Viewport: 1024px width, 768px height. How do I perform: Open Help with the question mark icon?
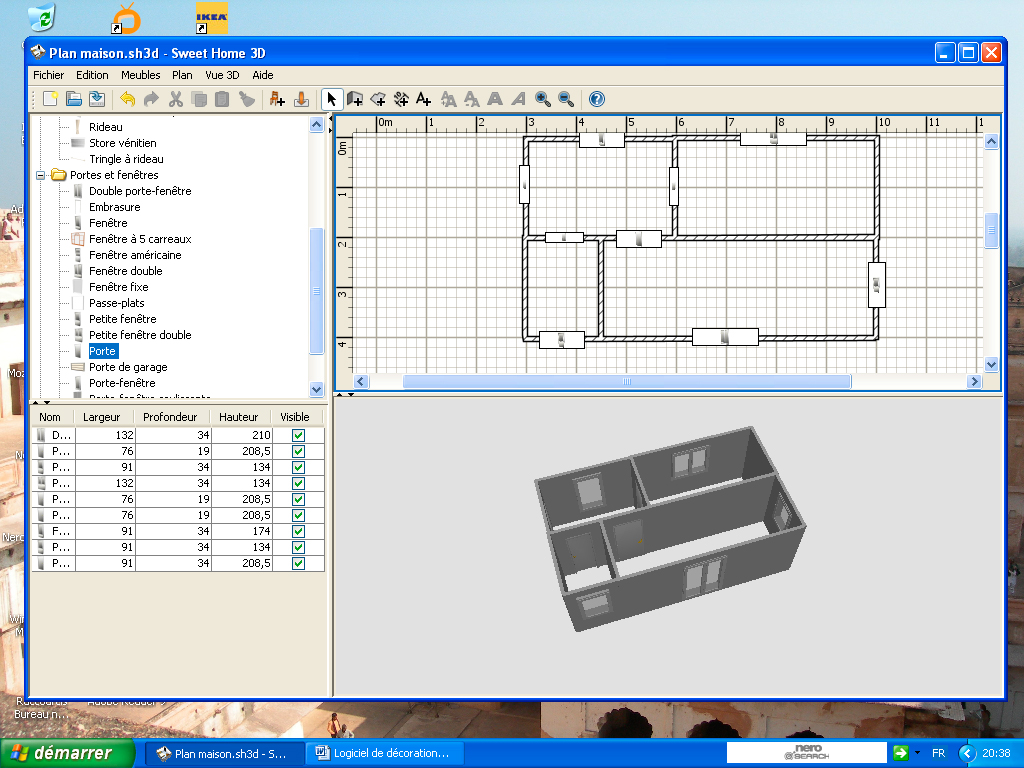tap(597, 99)
